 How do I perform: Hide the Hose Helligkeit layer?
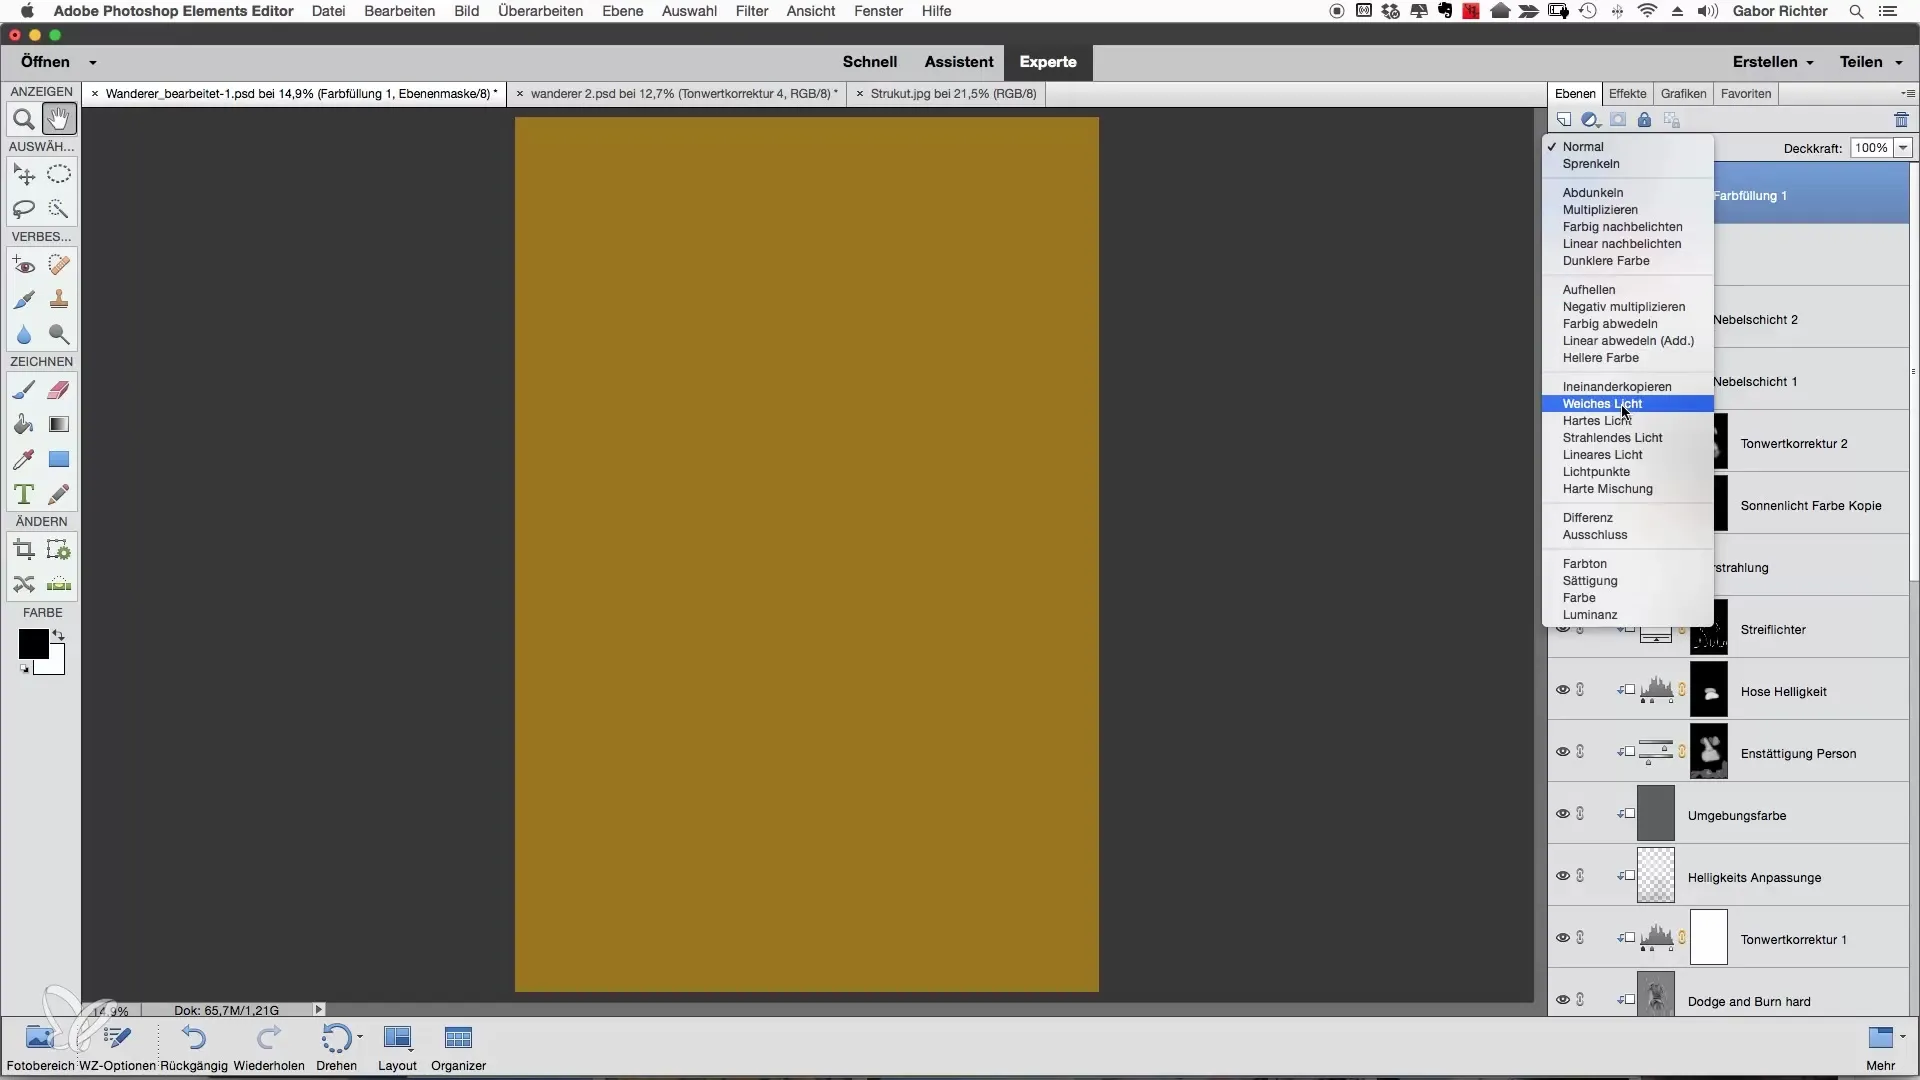pyautogui.click(x=1562, y=691)
